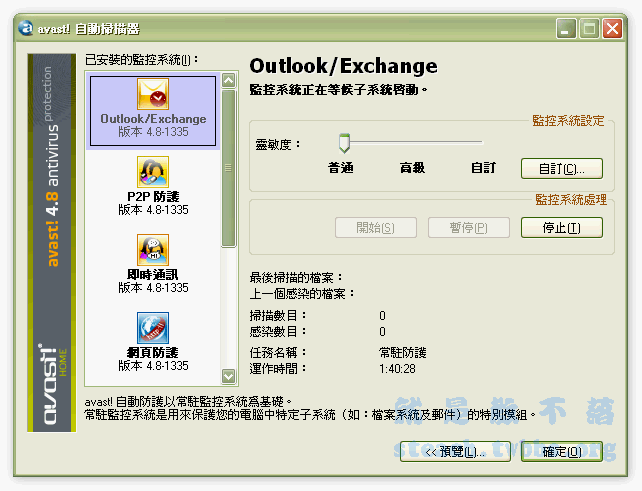Click the disabled 暫停(P) button
Screen dimensions: 642x491
click(x=469, y=228)
